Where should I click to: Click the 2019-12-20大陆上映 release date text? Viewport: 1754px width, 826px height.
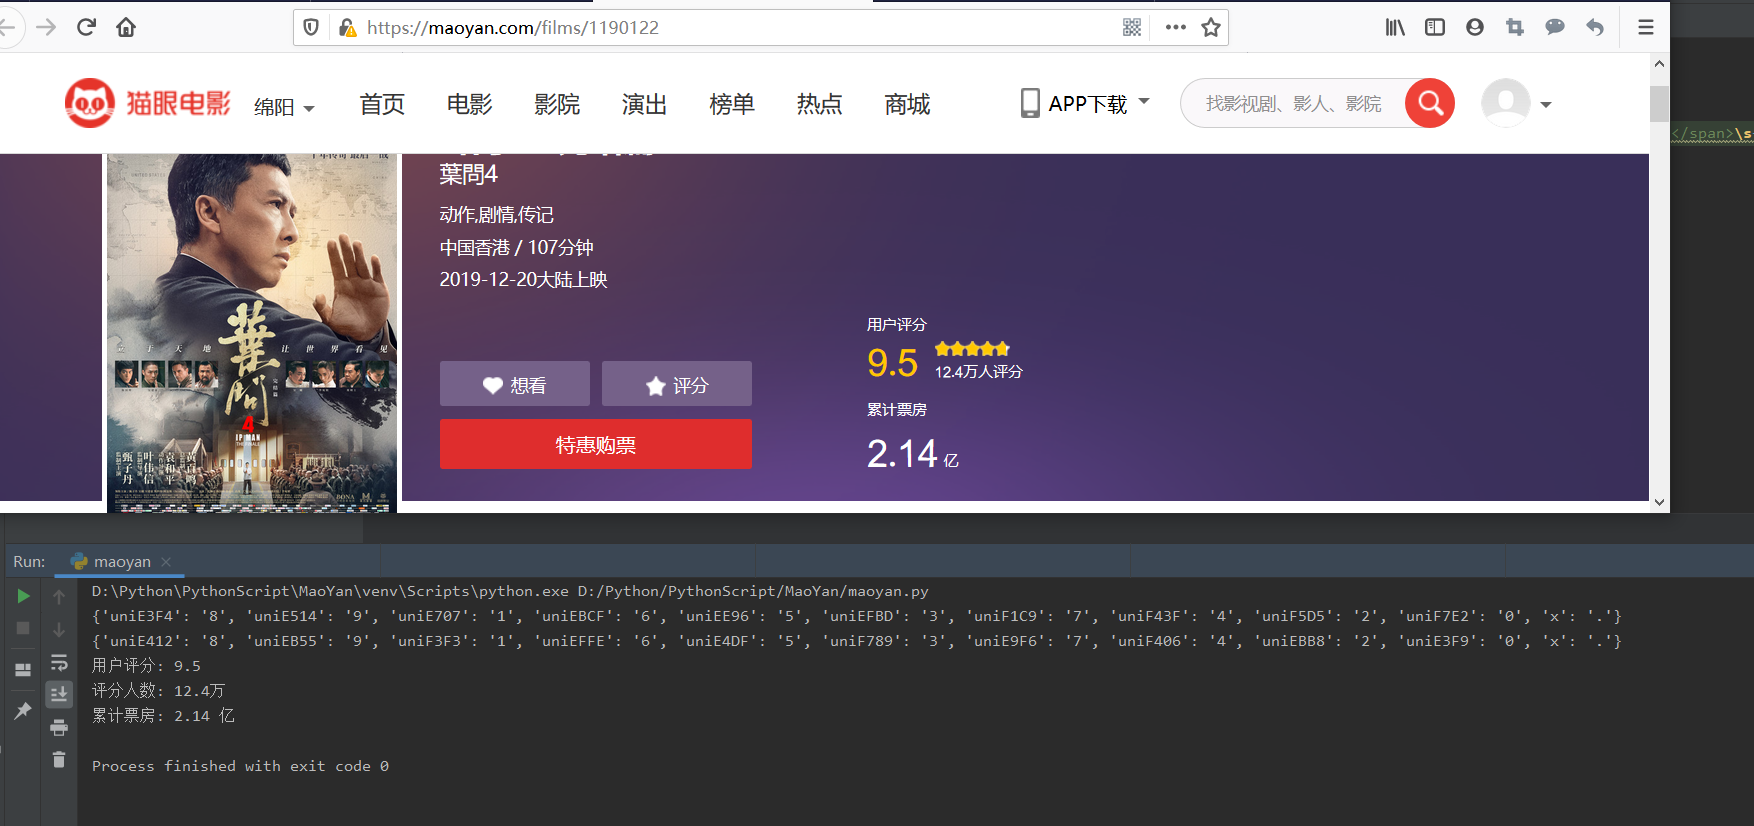(523, 279)
